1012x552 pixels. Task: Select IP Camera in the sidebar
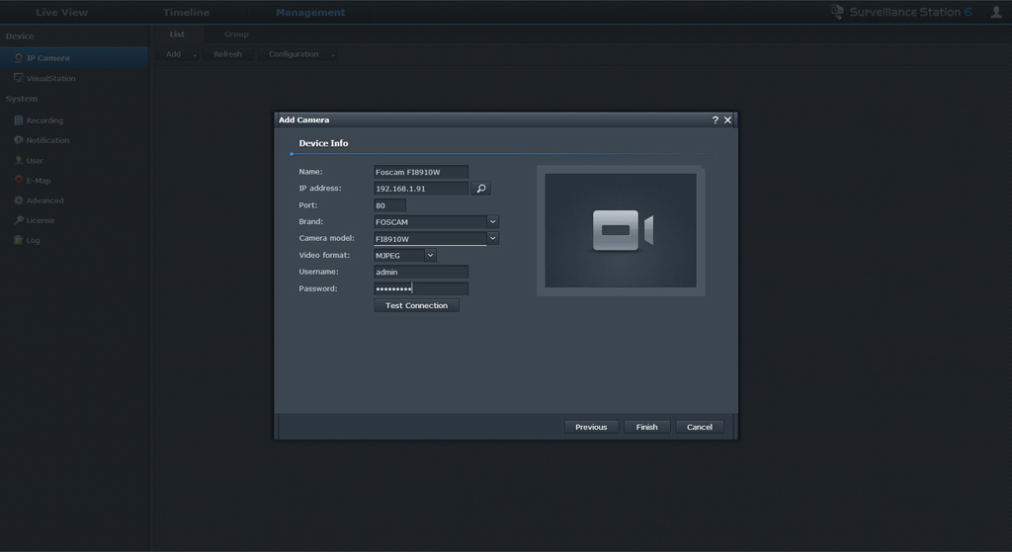click(x=47, y=58)
